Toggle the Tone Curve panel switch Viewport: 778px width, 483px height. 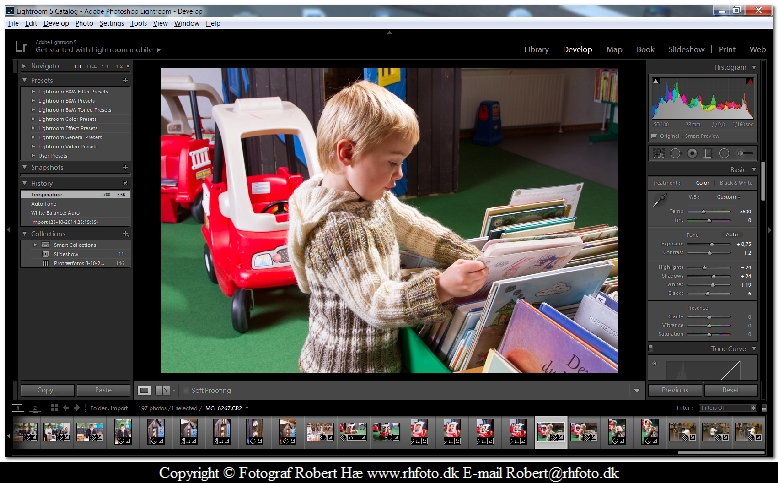[650, 348]
